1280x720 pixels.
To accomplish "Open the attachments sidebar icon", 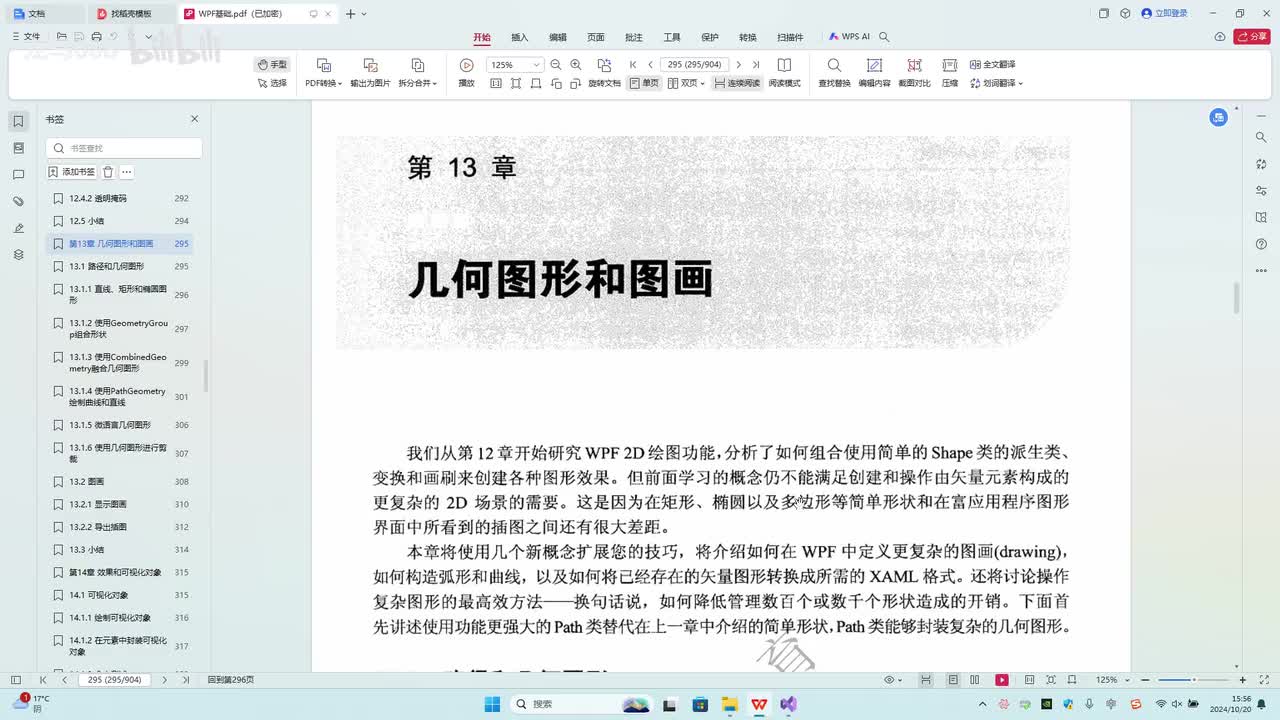I will point(18,201).
